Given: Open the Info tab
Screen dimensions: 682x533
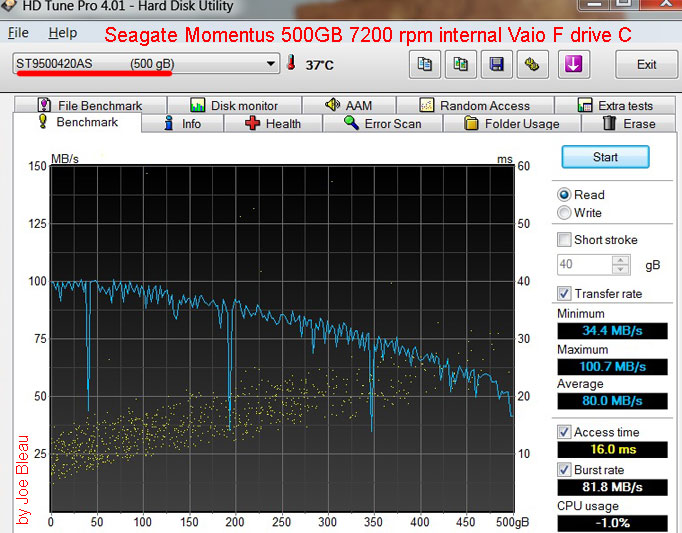Looking at the screenshot, I should (182, 124).
